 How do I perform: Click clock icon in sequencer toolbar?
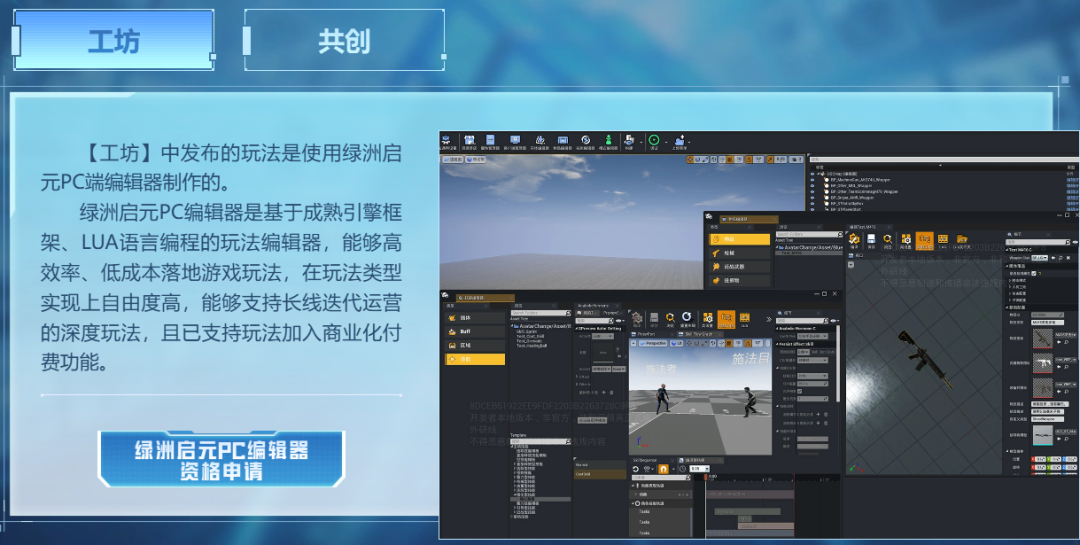[x=683, y=469]
